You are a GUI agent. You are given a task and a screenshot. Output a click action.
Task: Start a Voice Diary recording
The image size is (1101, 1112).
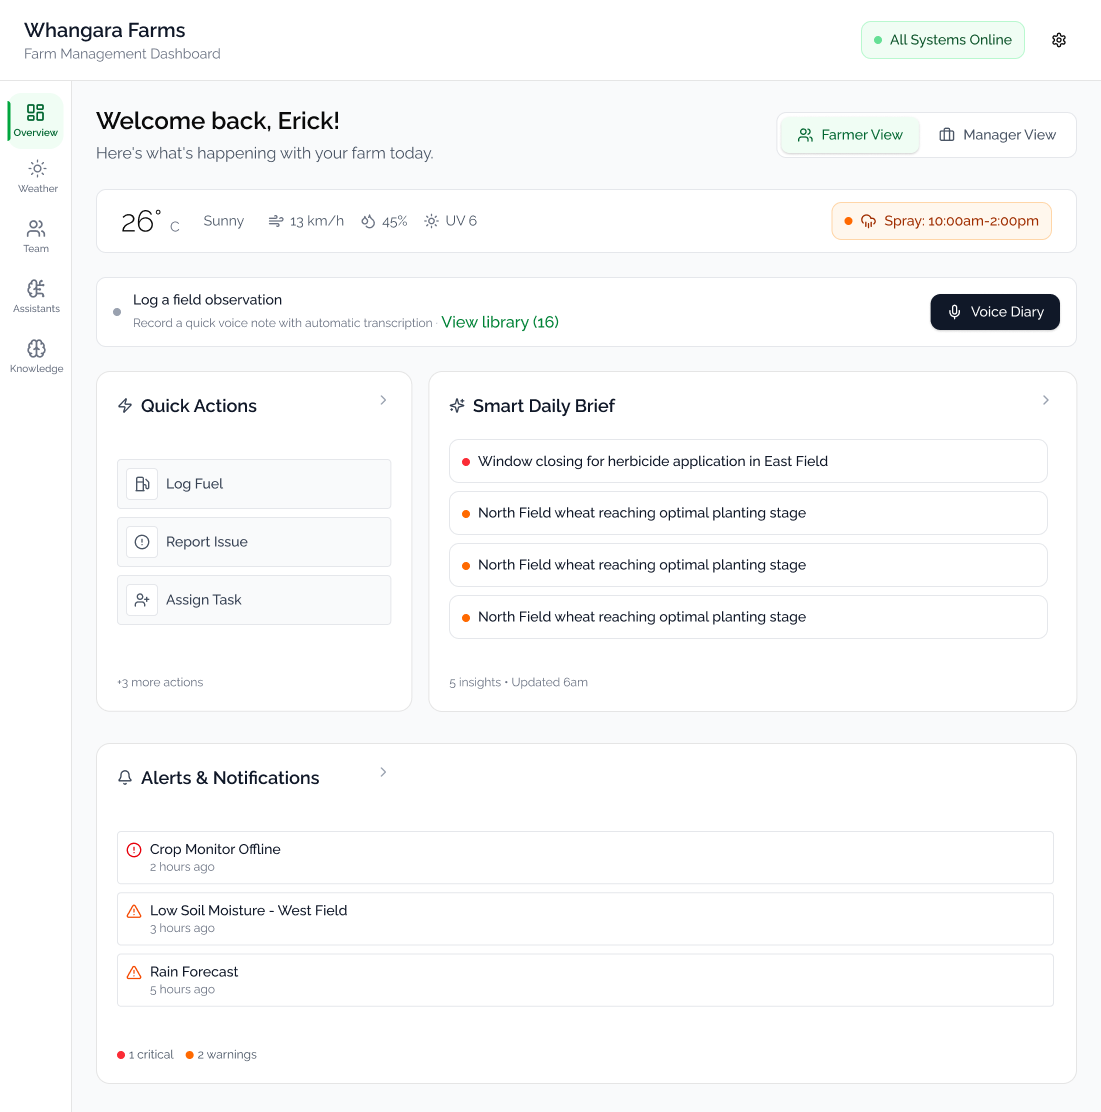click(x=994, y=312)
